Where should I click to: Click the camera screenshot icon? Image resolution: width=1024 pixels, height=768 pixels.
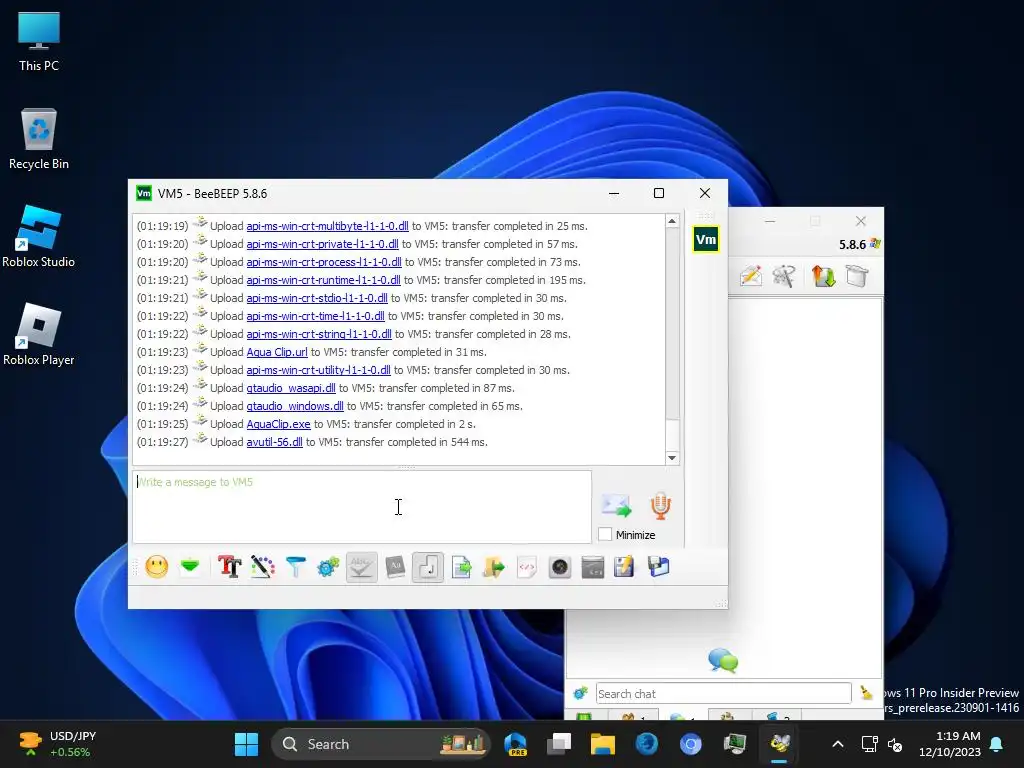560,567
